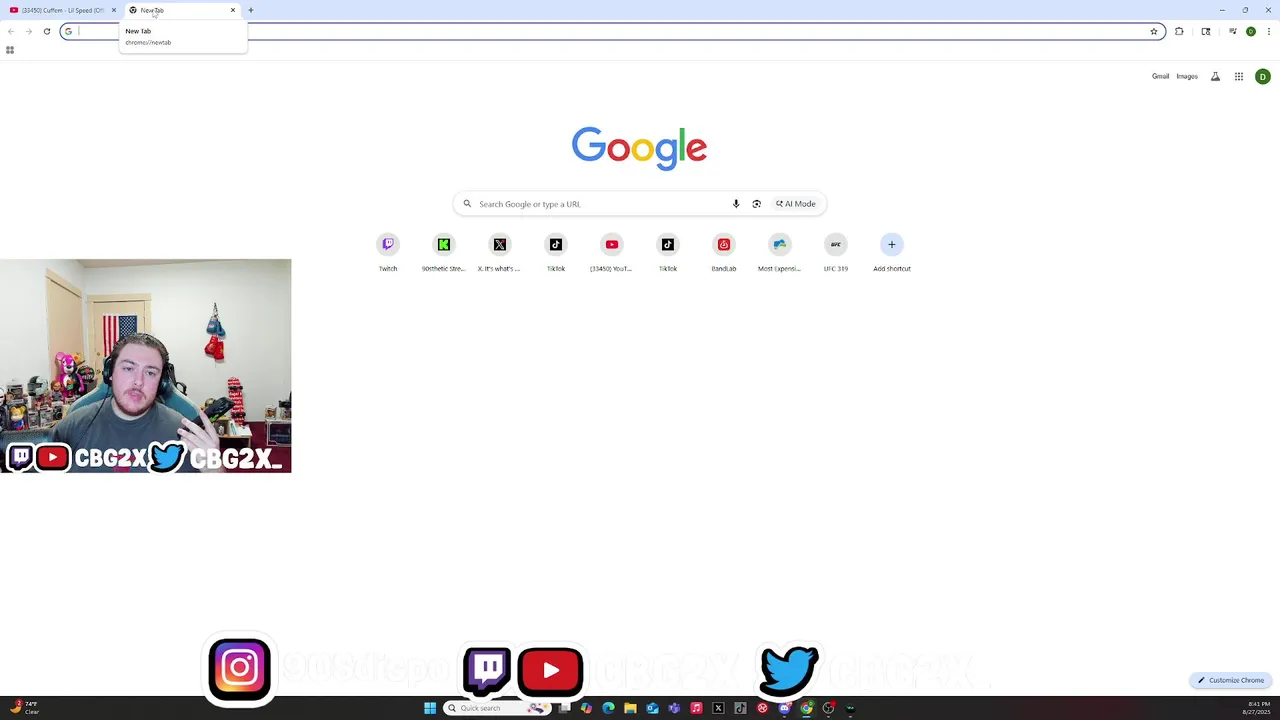The height and width of the screenshot is (720, 1280).
Task: Click the Customize Chrome button
Action: click(x=1231, y=680)
